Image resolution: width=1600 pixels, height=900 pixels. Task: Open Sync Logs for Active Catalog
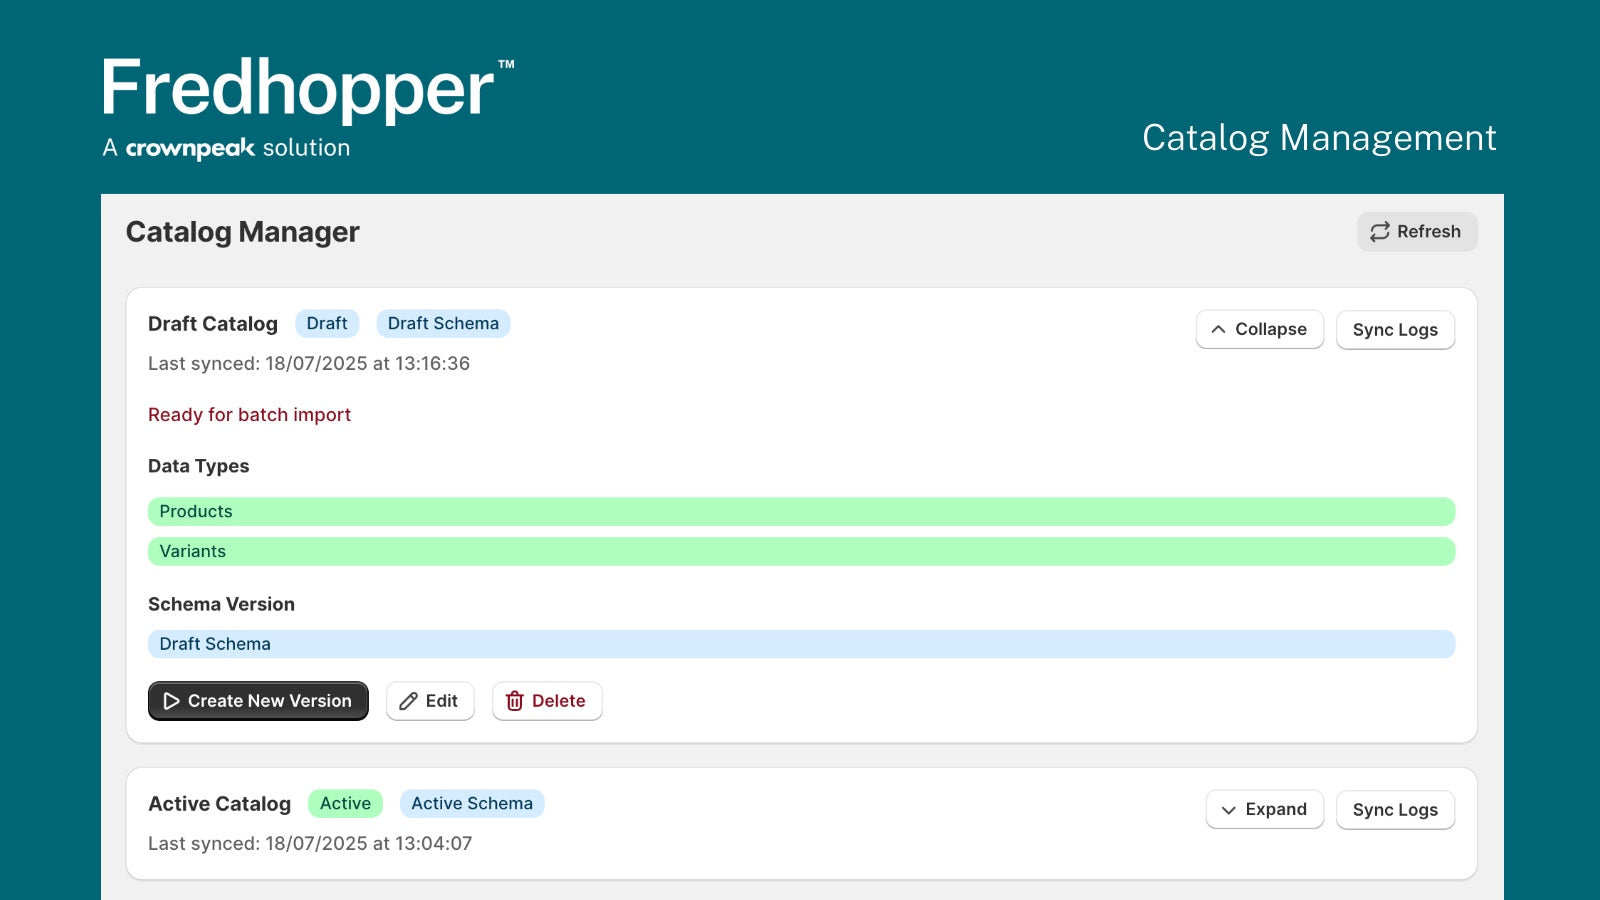[1395, 809]
